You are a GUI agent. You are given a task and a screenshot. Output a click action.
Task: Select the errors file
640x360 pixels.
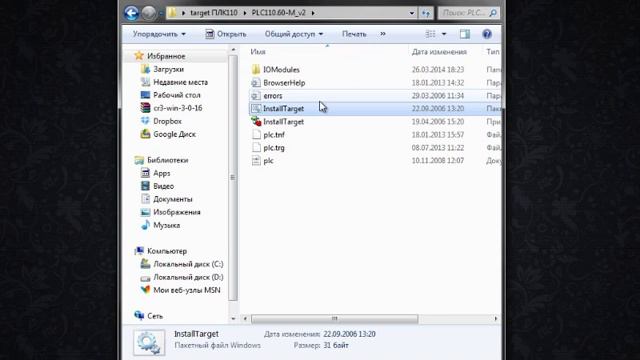pos(273,96)
